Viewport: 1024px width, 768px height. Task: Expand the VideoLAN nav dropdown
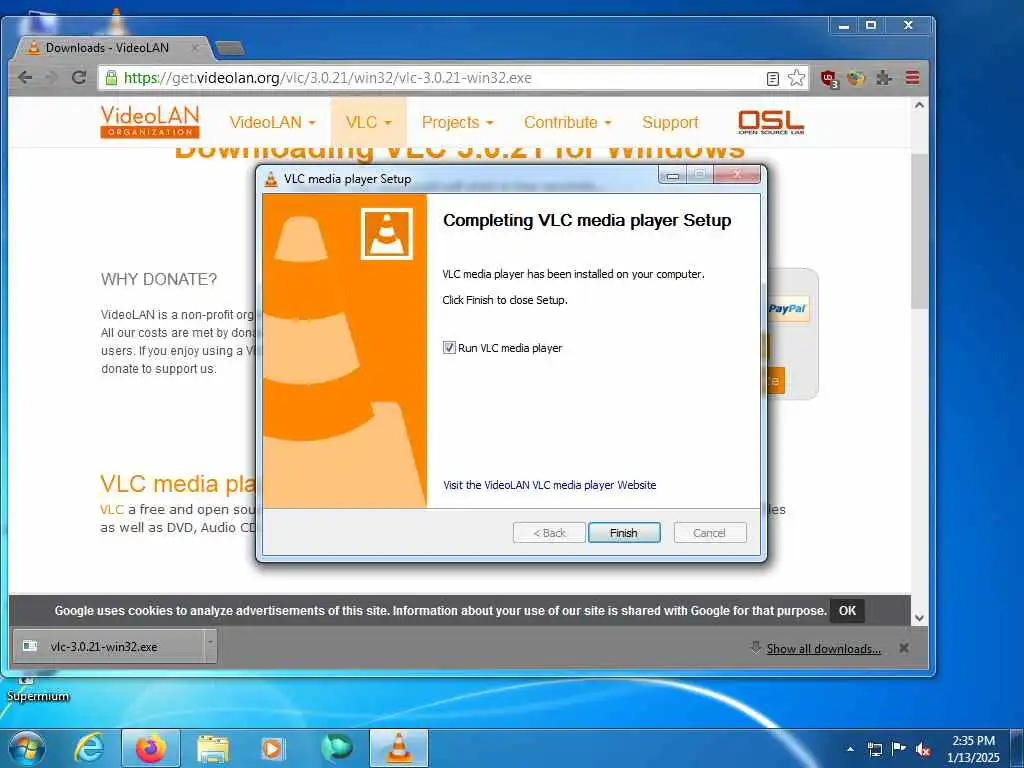[x=272, y=122]
